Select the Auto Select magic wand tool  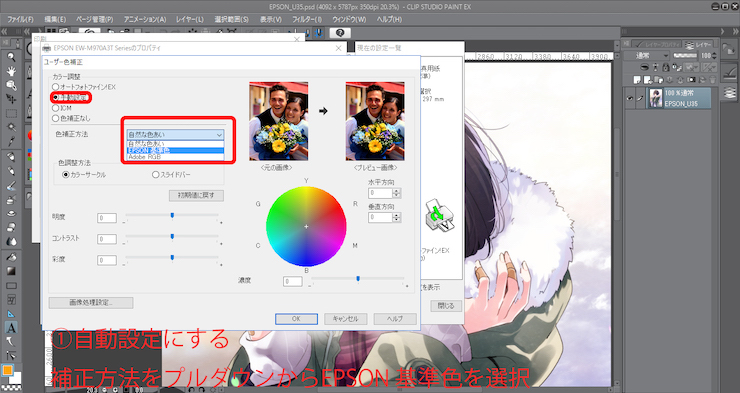[x=11, y=127]
